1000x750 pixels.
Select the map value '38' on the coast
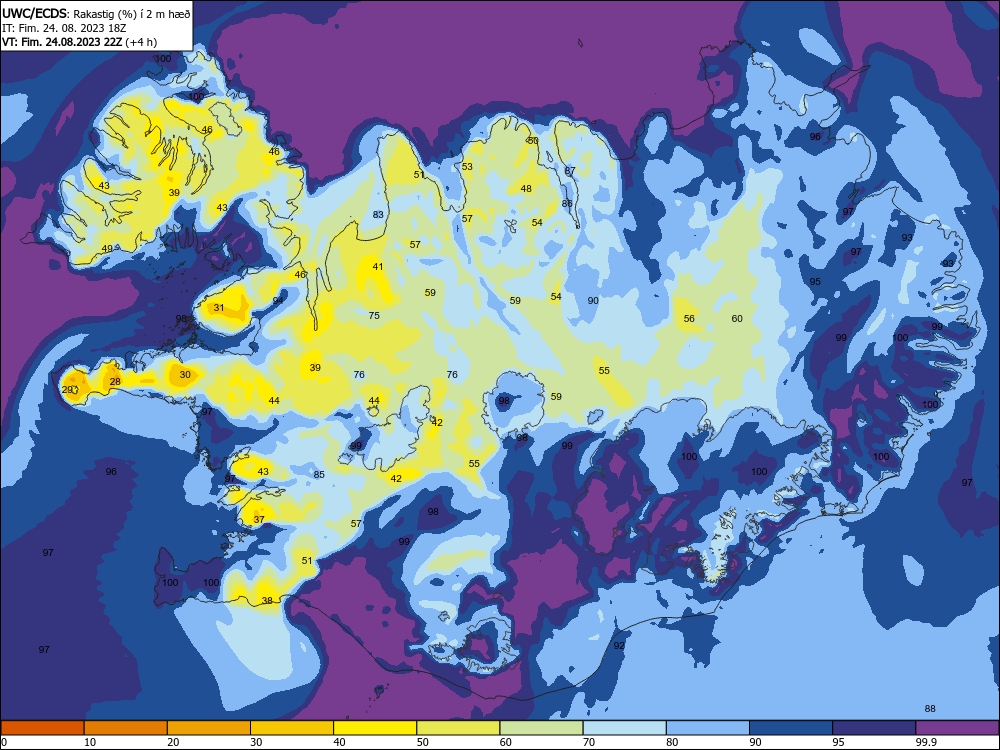267,601
